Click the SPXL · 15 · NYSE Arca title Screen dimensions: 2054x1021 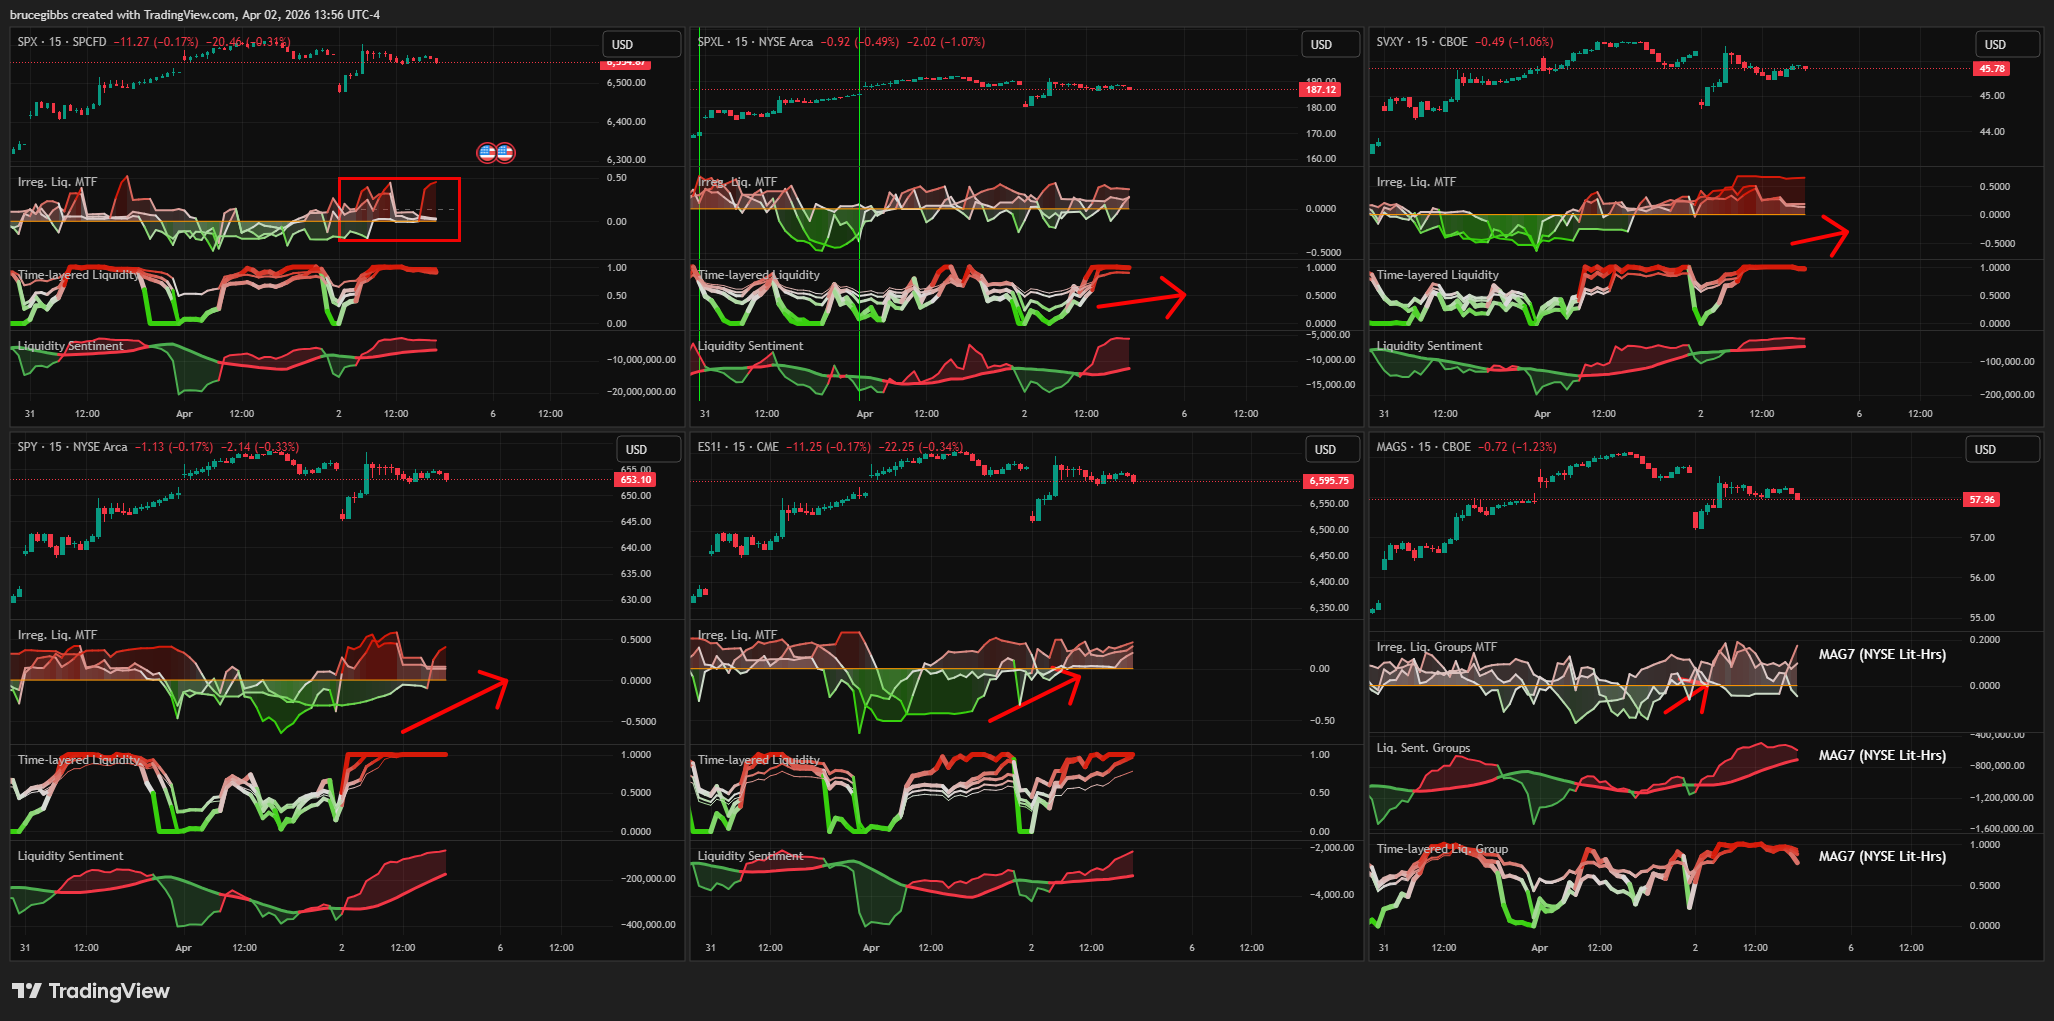pyautogui.click(x=755, y=42)
